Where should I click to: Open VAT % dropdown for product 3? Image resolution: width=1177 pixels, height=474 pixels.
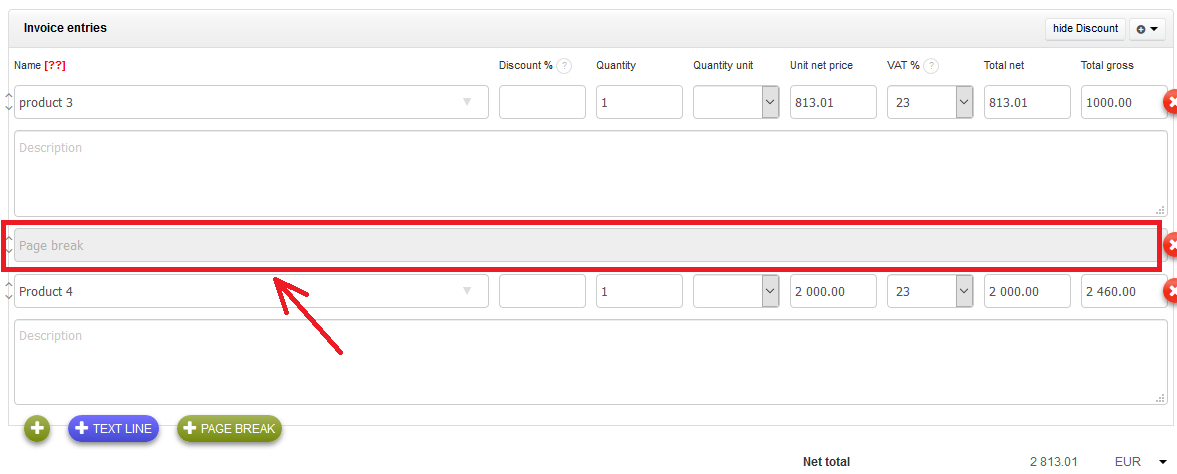tap(964, 102)
